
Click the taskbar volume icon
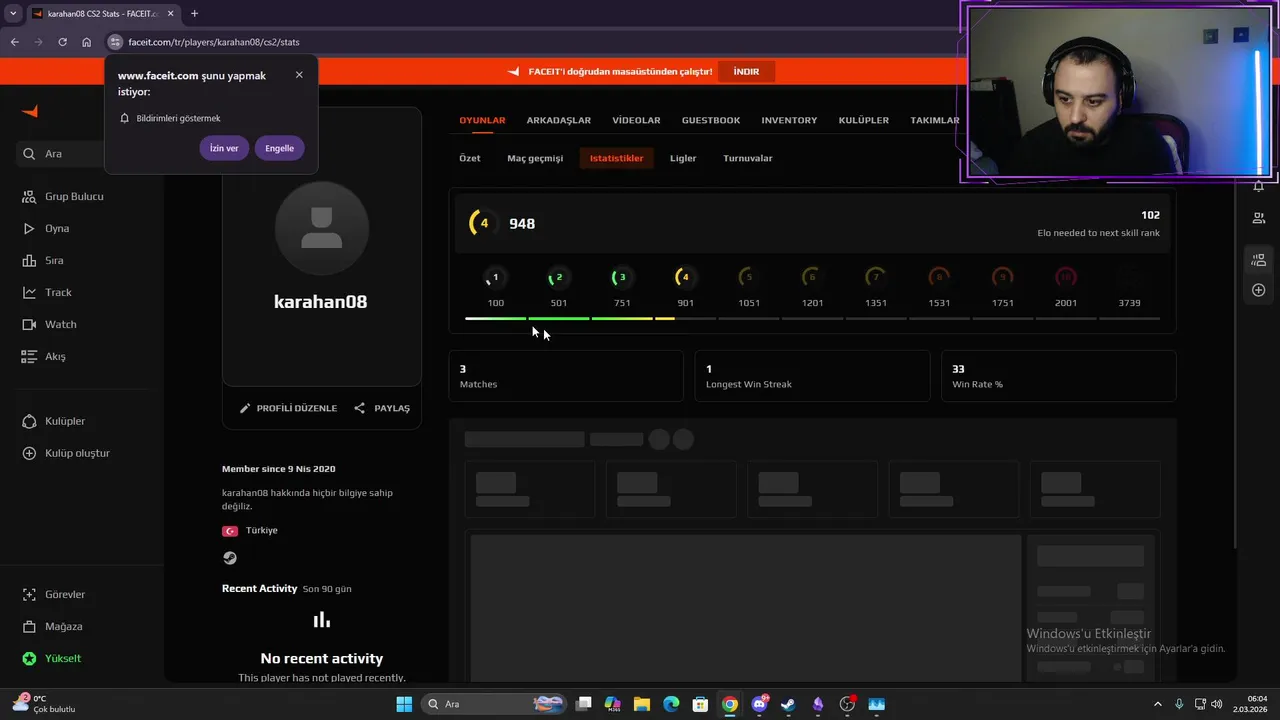(x=1217, y=704)
